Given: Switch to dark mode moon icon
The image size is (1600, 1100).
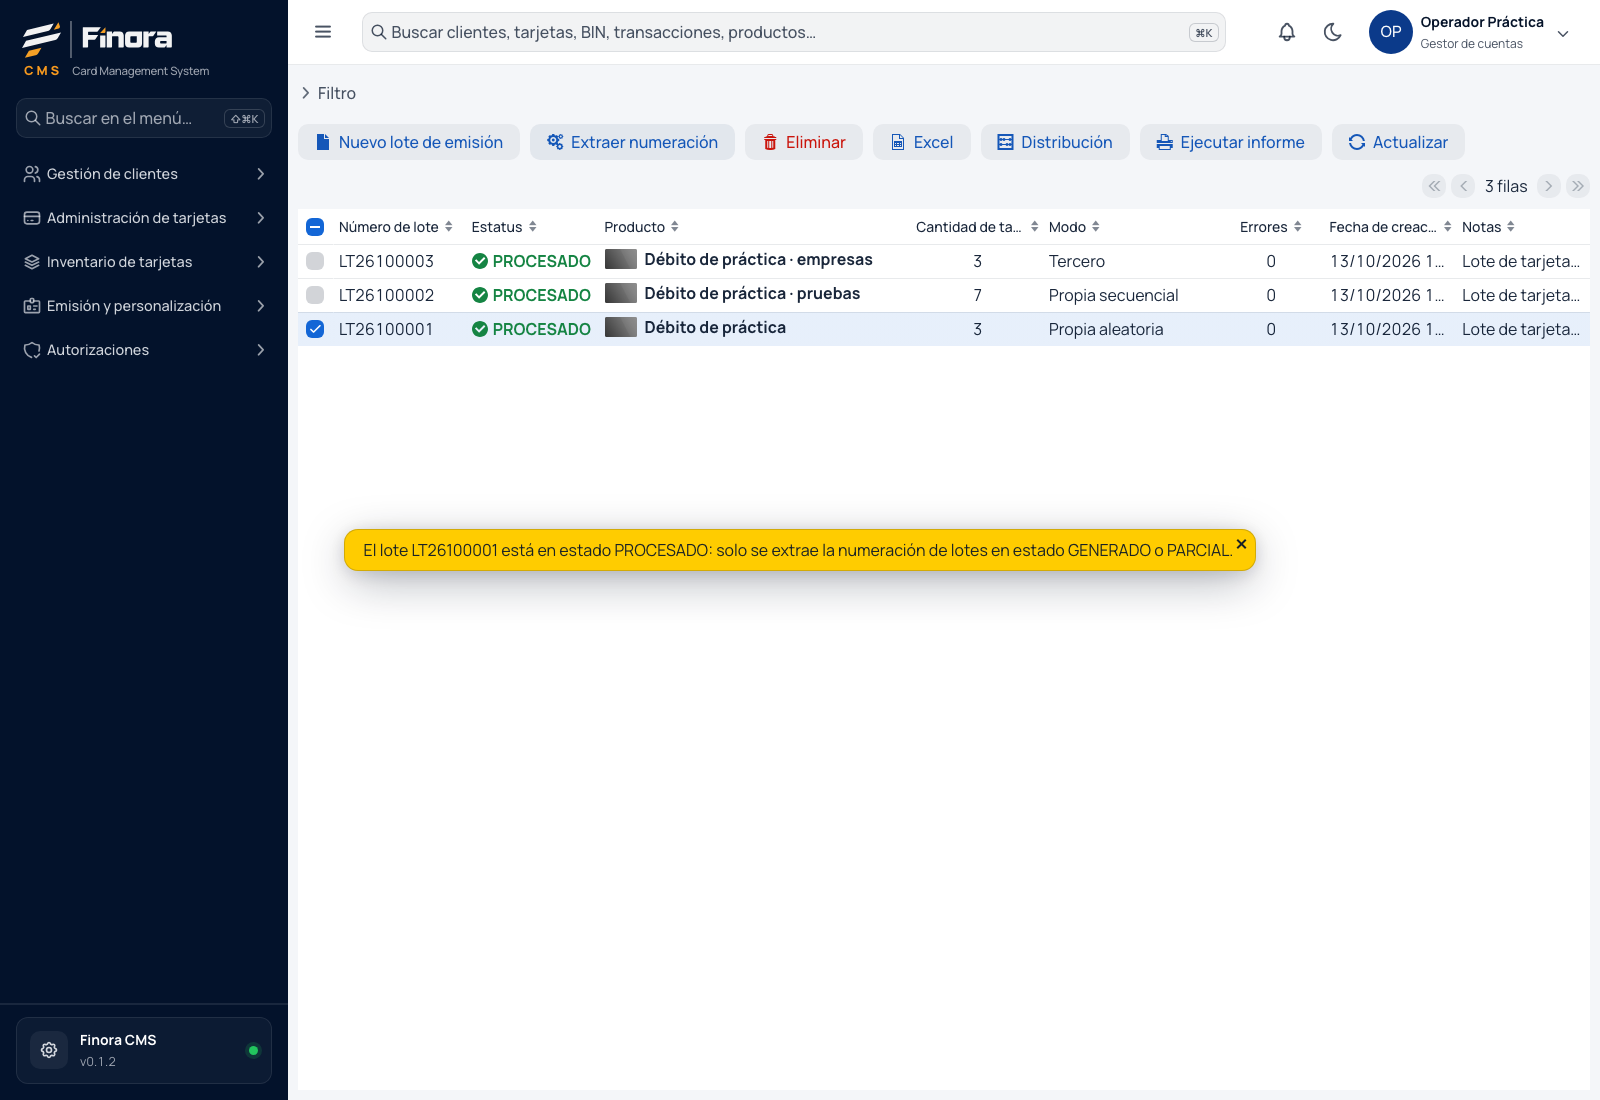Looking at the screenshot, I should [x=1333, y=32].
